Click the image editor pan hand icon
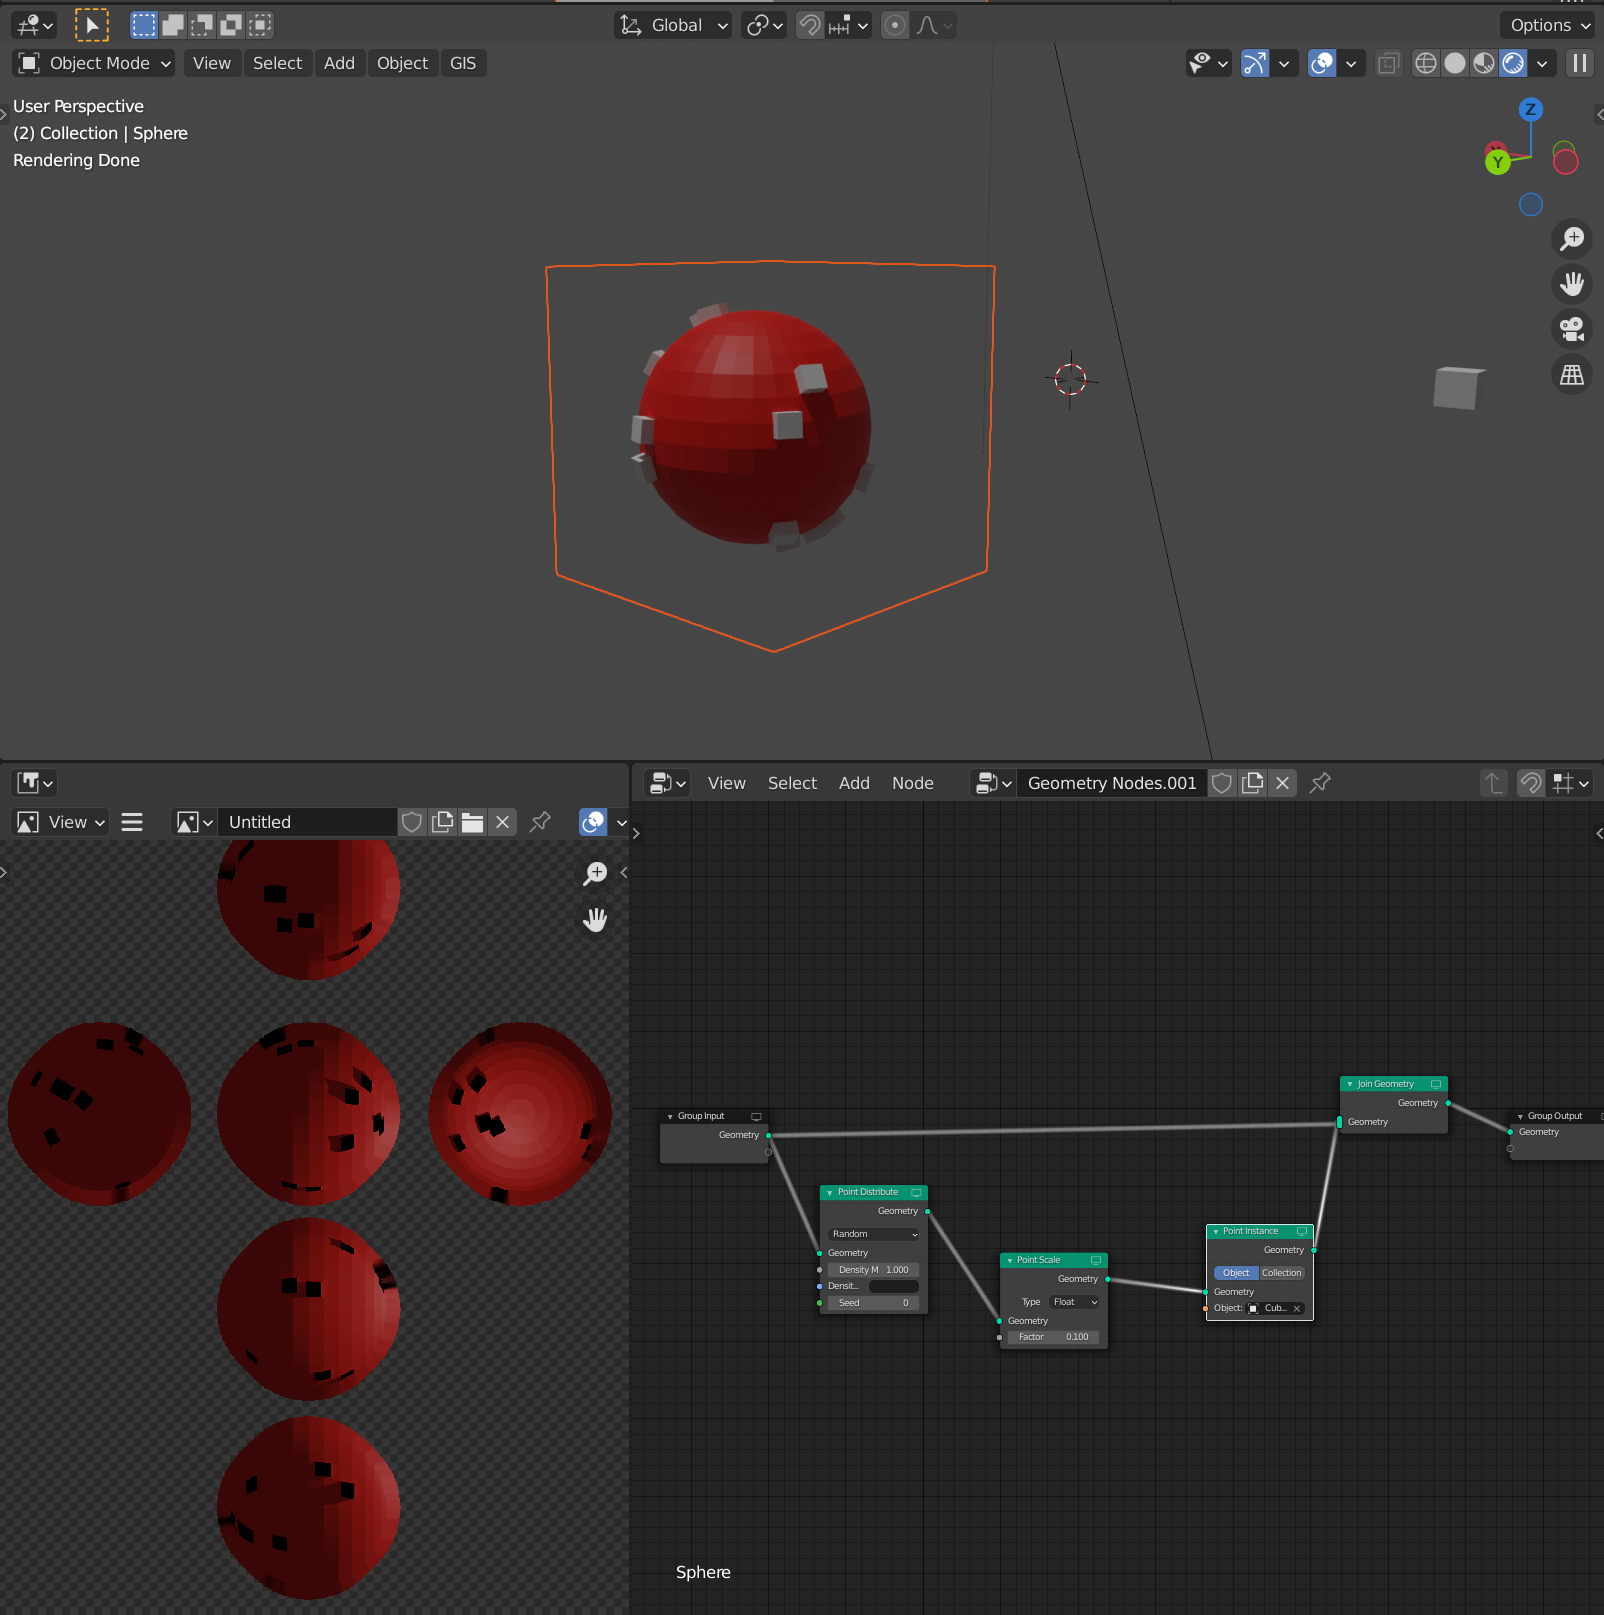1604x1615 pixels. click(595, 920)
